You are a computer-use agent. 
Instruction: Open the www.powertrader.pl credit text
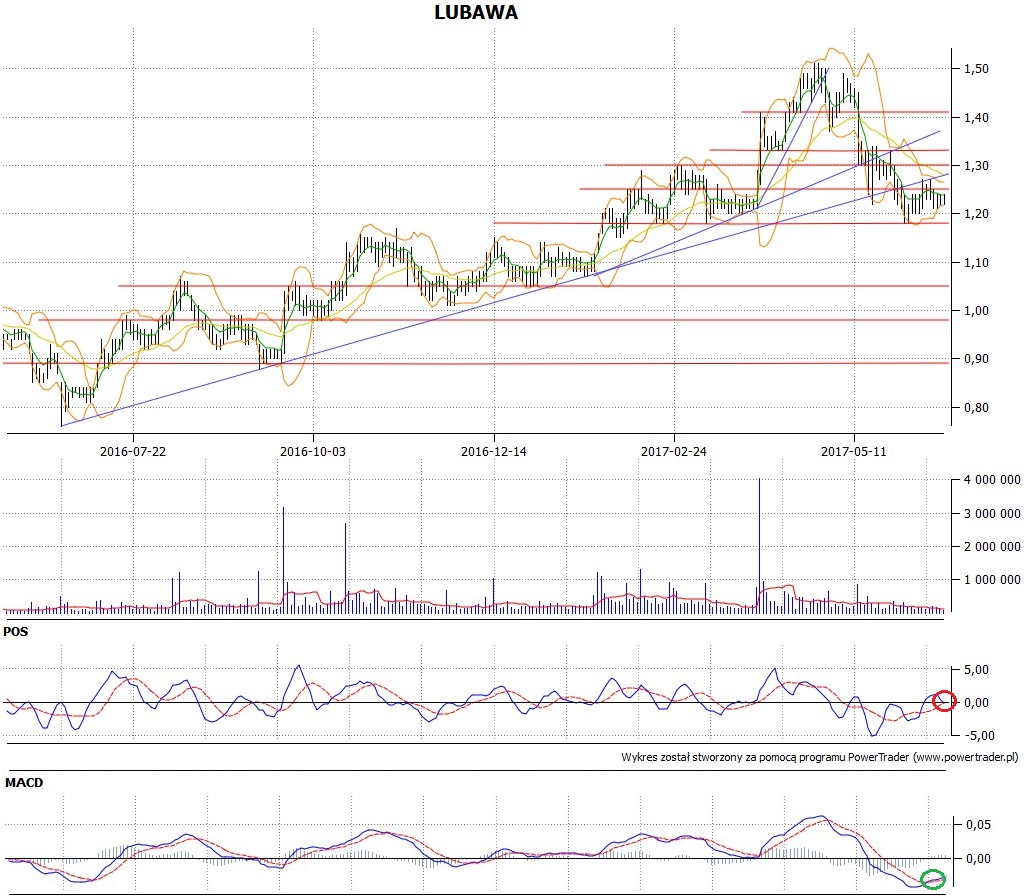click(x=965, y=758)
